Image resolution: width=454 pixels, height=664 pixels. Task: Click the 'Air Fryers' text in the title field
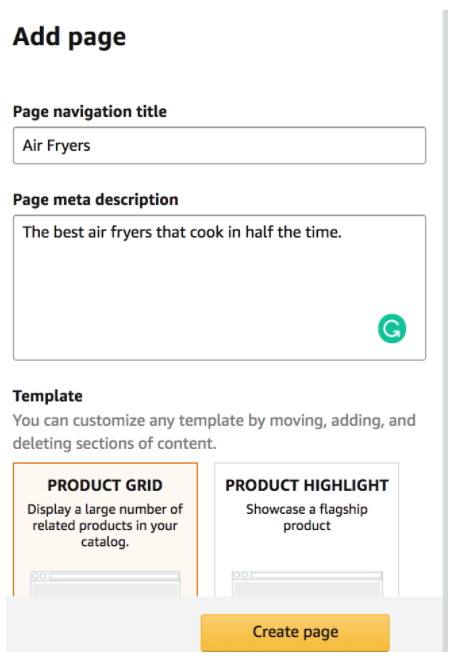(x=56, y=146)
